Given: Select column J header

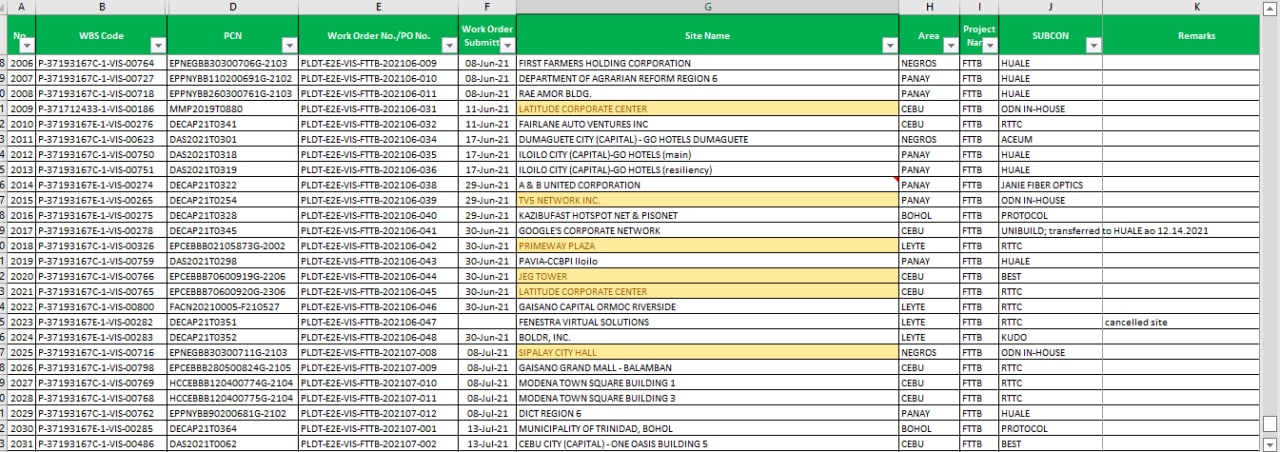Looking at the screenshot, I should point(1050,7).
